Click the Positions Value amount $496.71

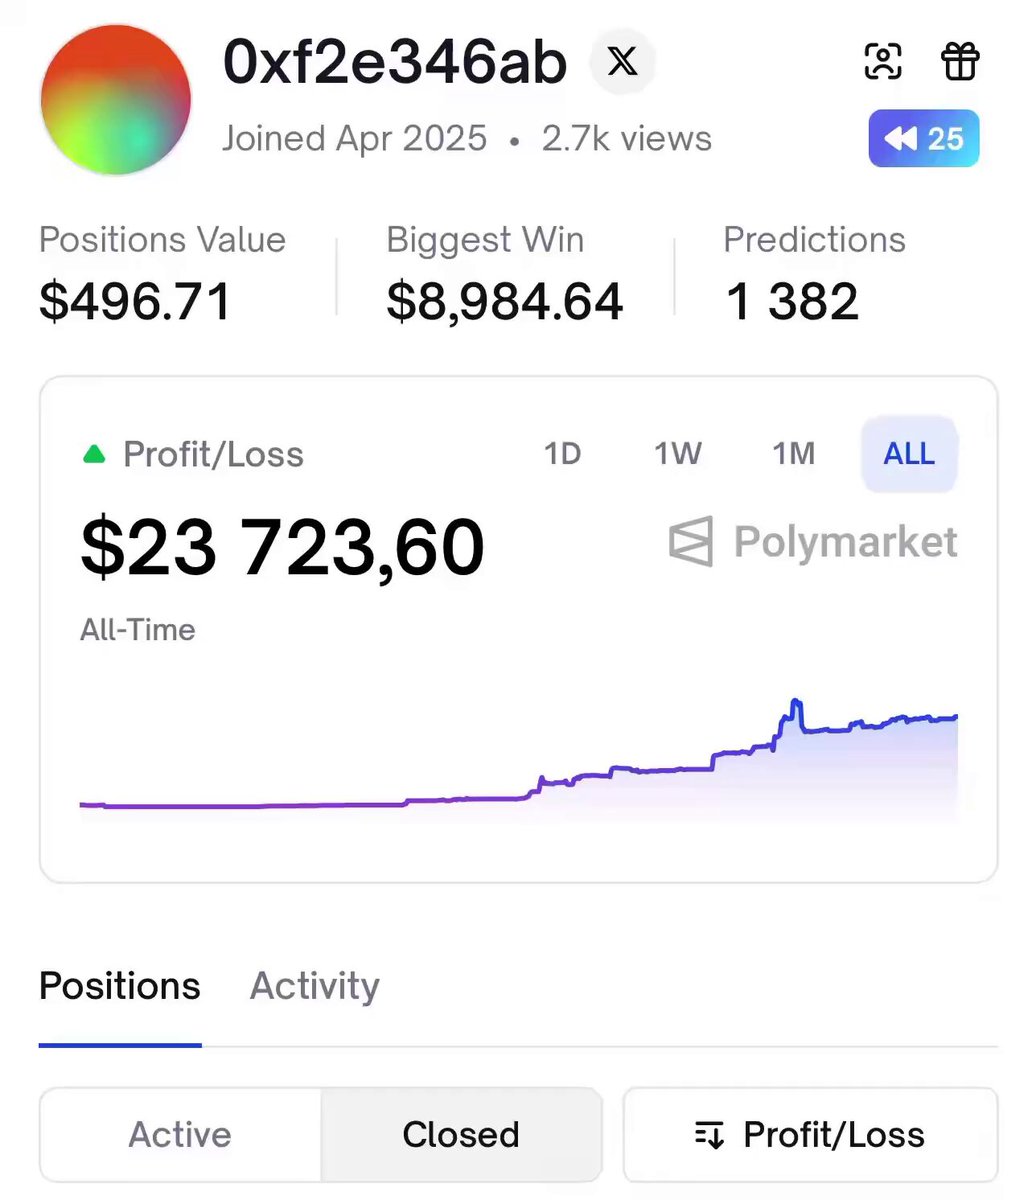(x=135, y=302)
